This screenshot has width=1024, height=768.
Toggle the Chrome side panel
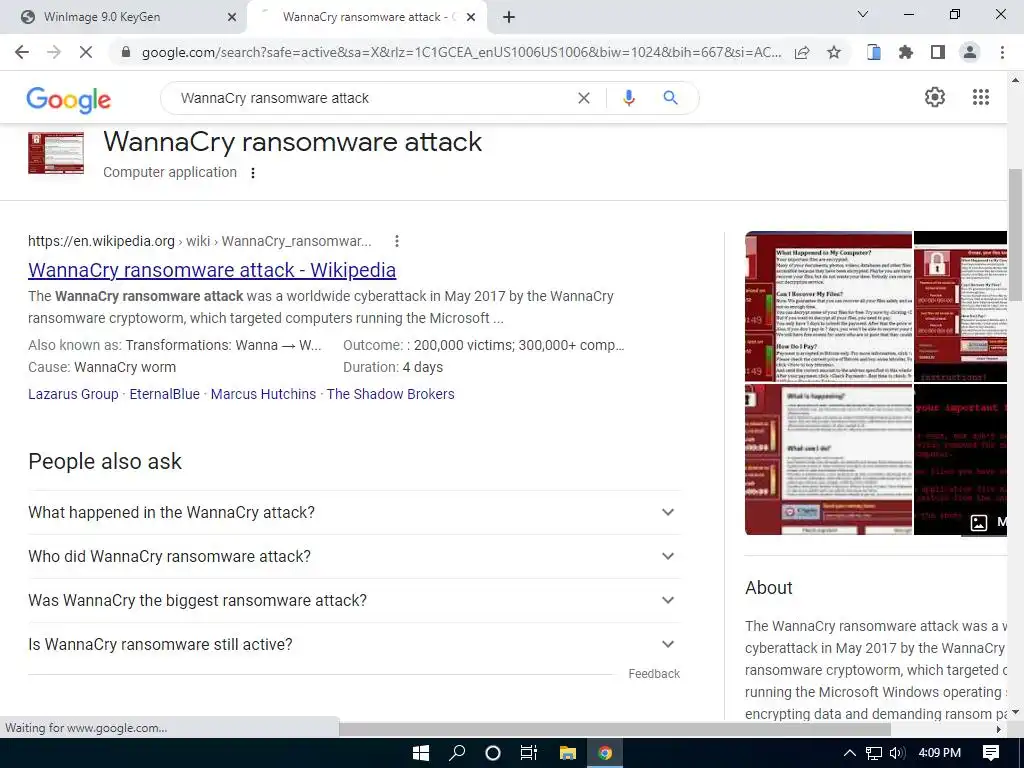click(x=938, y=52)
